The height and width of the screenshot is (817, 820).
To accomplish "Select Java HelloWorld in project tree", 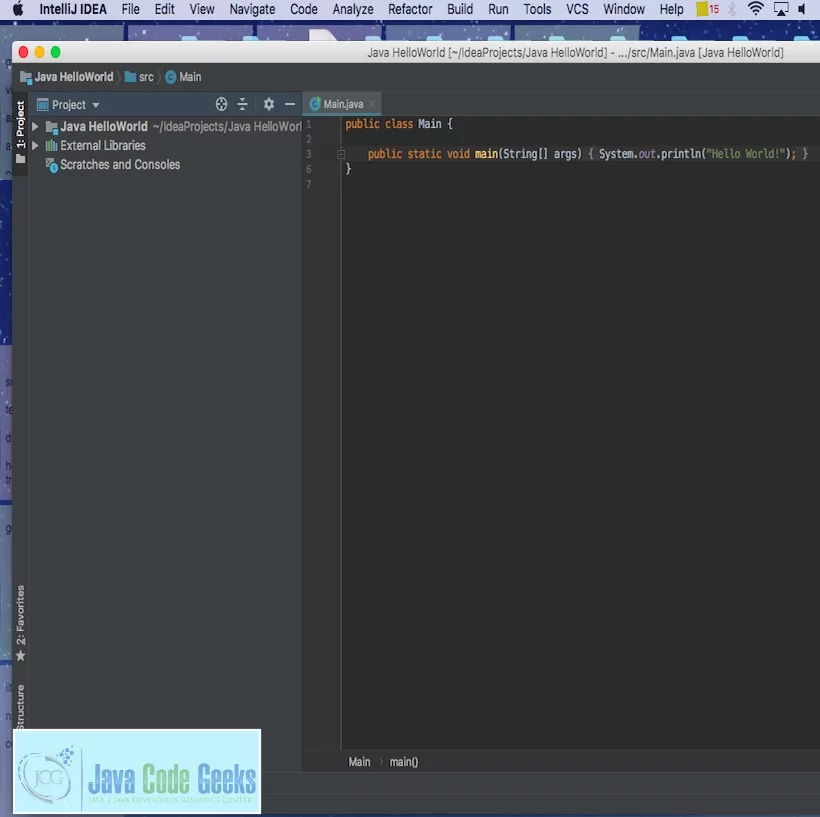I will 104,126.
